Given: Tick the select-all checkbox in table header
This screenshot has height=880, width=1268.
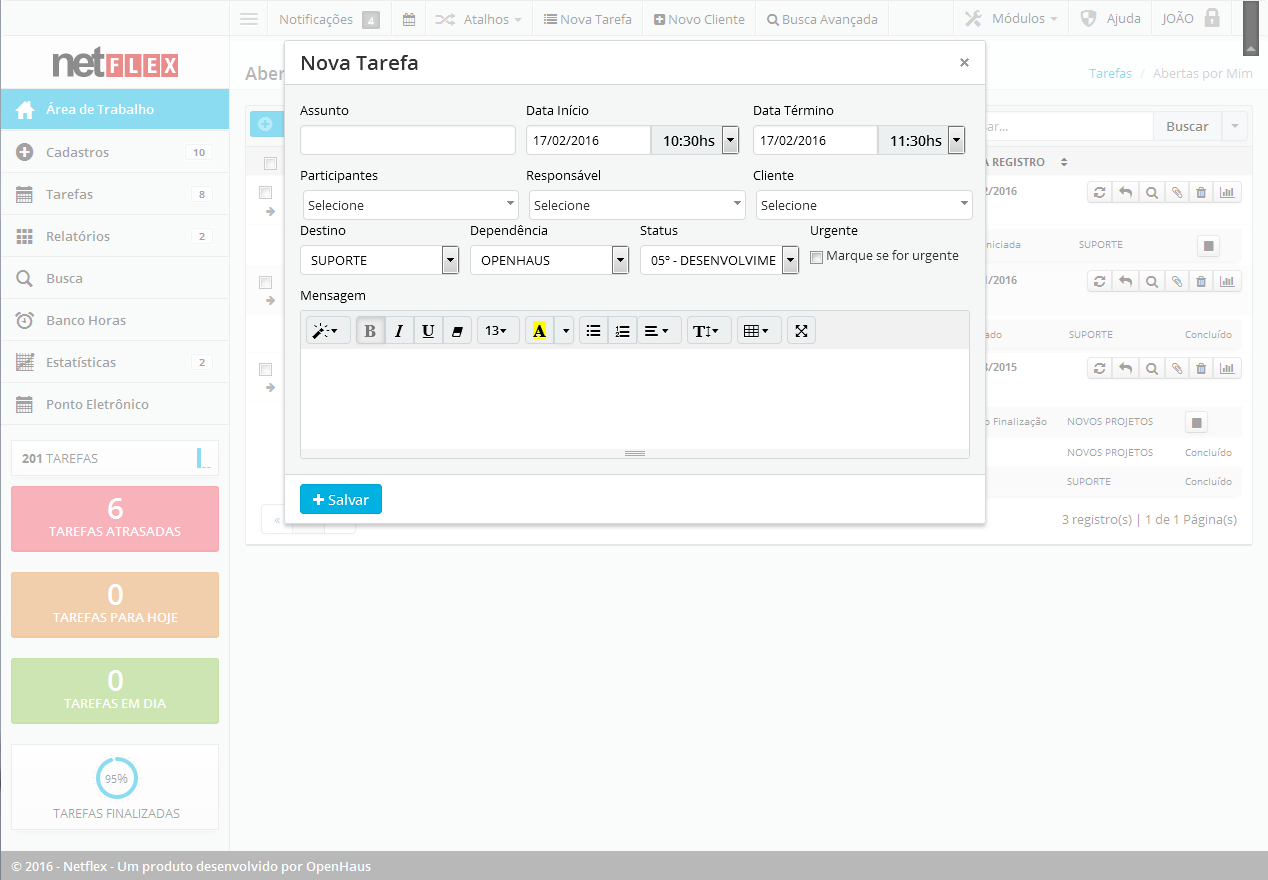Looking at the screenshot, I should point(270,163).
